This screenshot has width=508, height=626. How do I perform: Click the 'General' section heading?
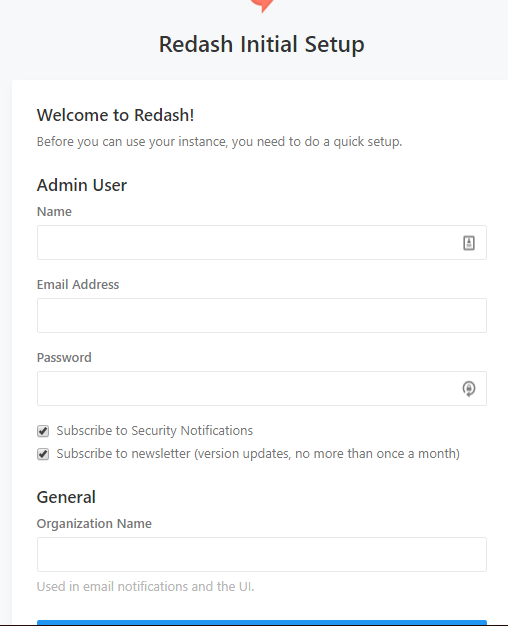[66, 497]
